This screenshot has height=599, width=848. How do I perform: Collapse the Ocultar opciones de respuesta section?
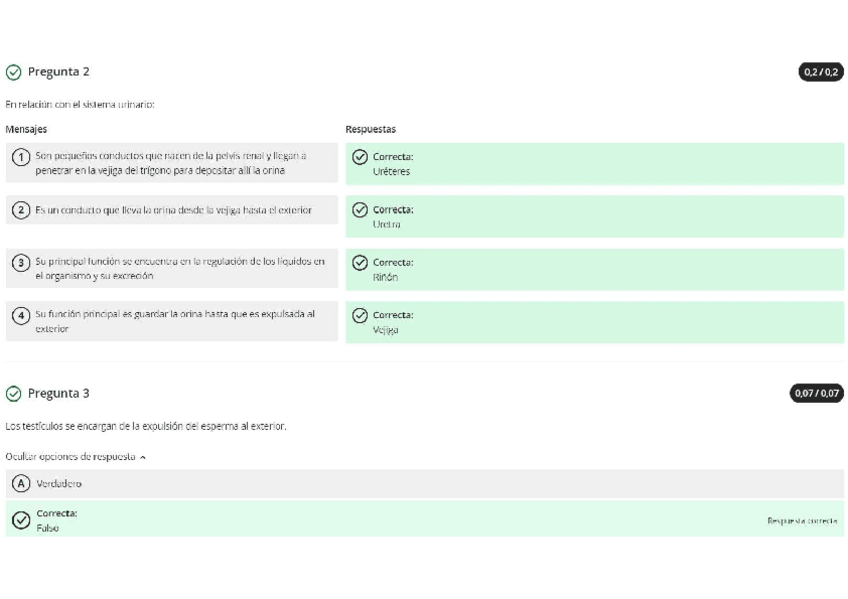76,457
